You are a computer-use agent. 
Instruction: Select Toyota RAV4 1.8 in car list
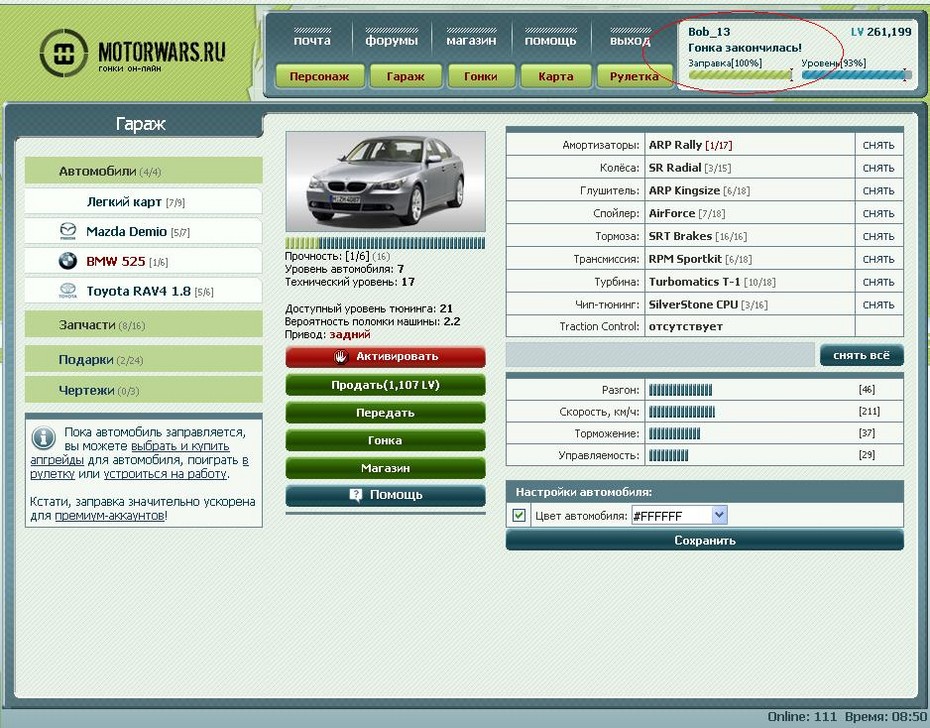tap(144, 291)
